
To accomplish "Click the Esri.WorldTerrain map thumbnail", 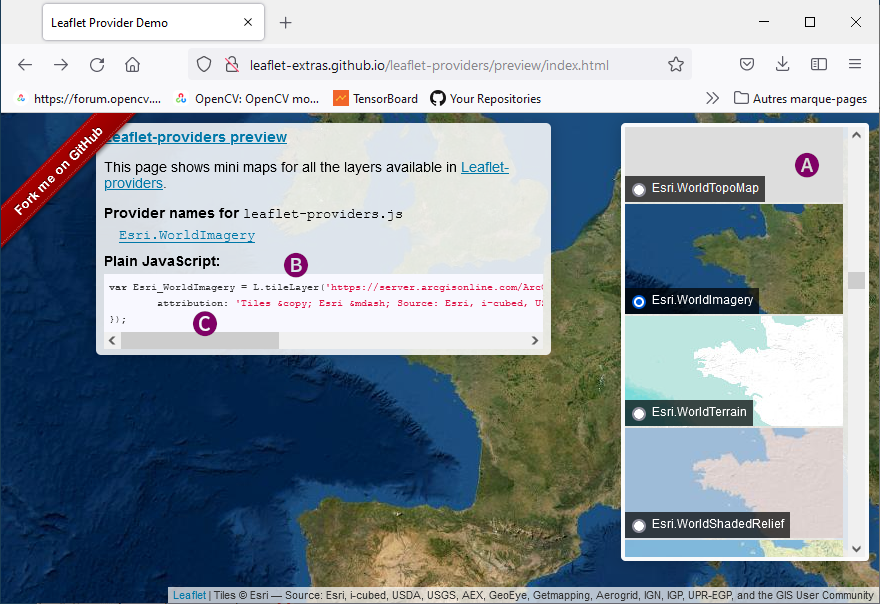I will 734,370.
